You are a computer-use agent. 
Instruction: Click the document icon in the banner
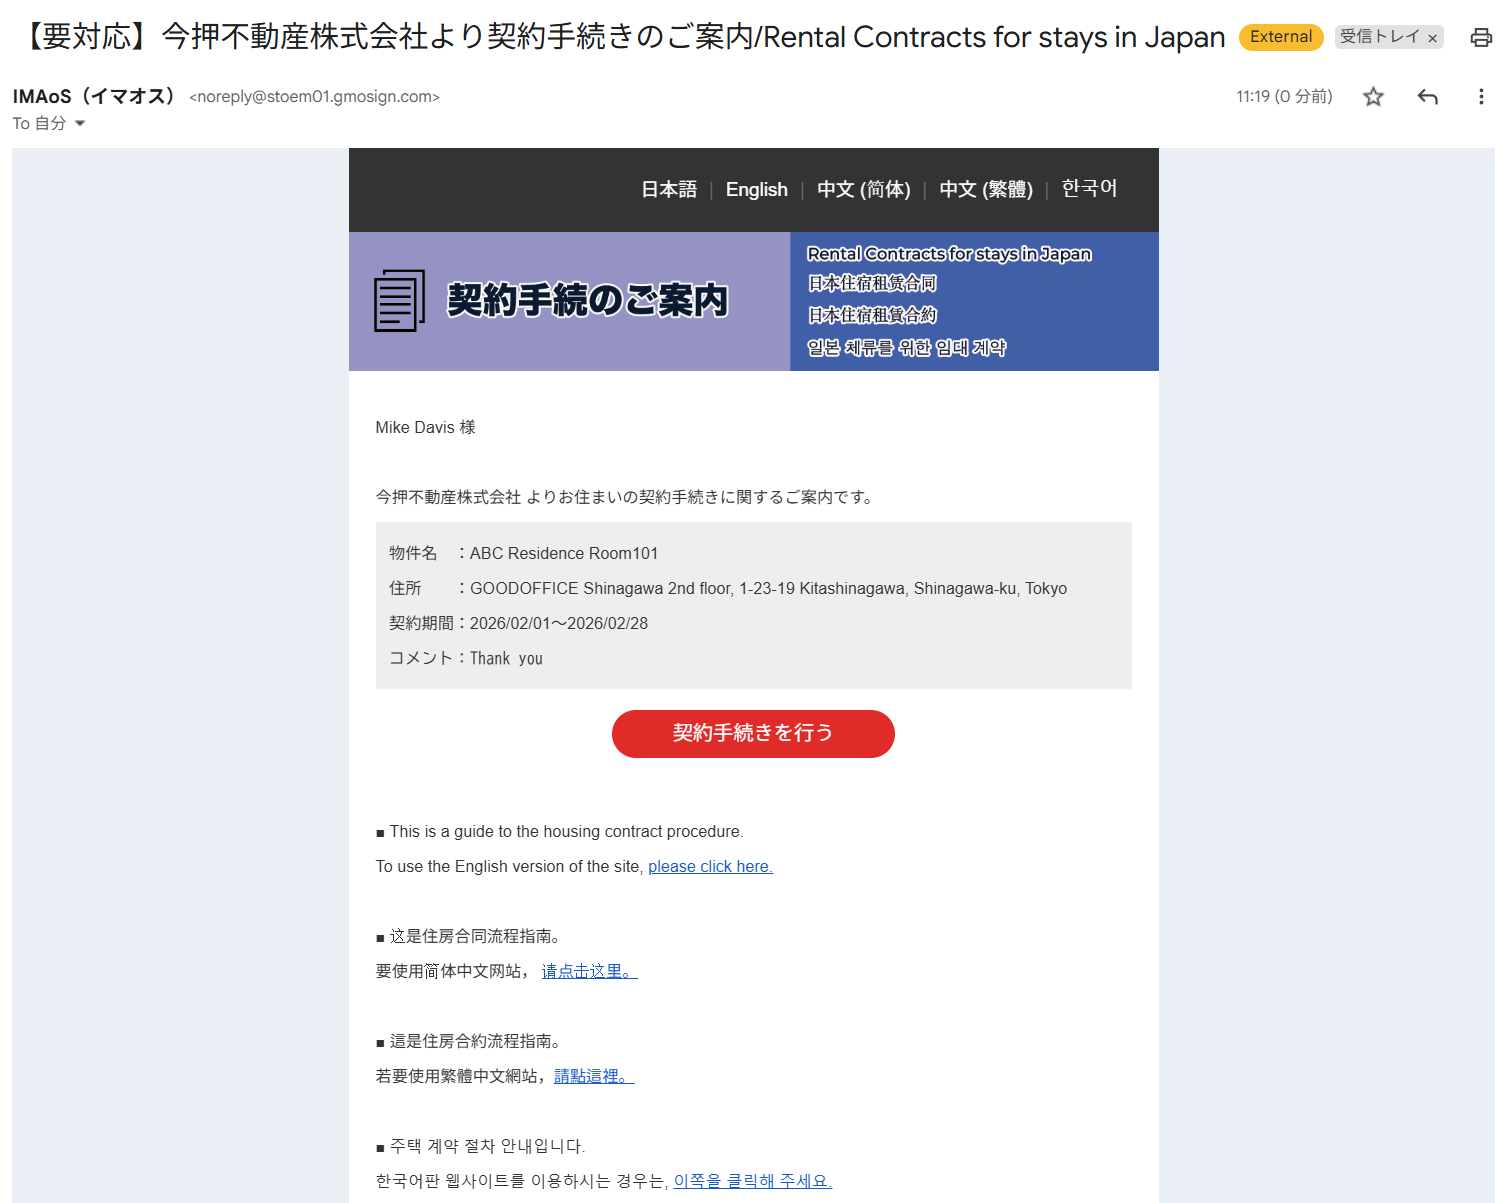[399, 301]
